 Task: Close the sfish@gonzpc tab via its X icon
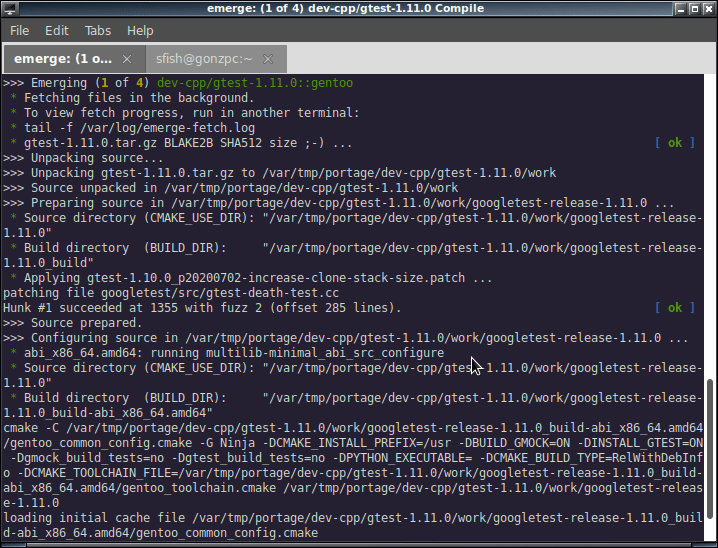268,59
